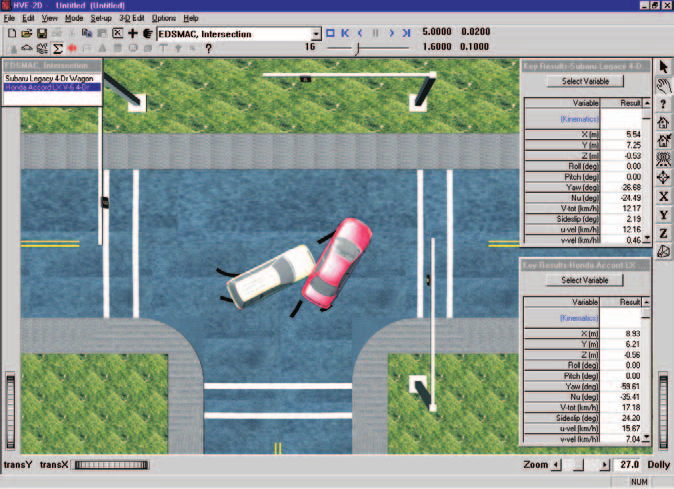
Task: Select Honda Accord LX V-6 4-Dr in list
Action: (x=52, y=87)
